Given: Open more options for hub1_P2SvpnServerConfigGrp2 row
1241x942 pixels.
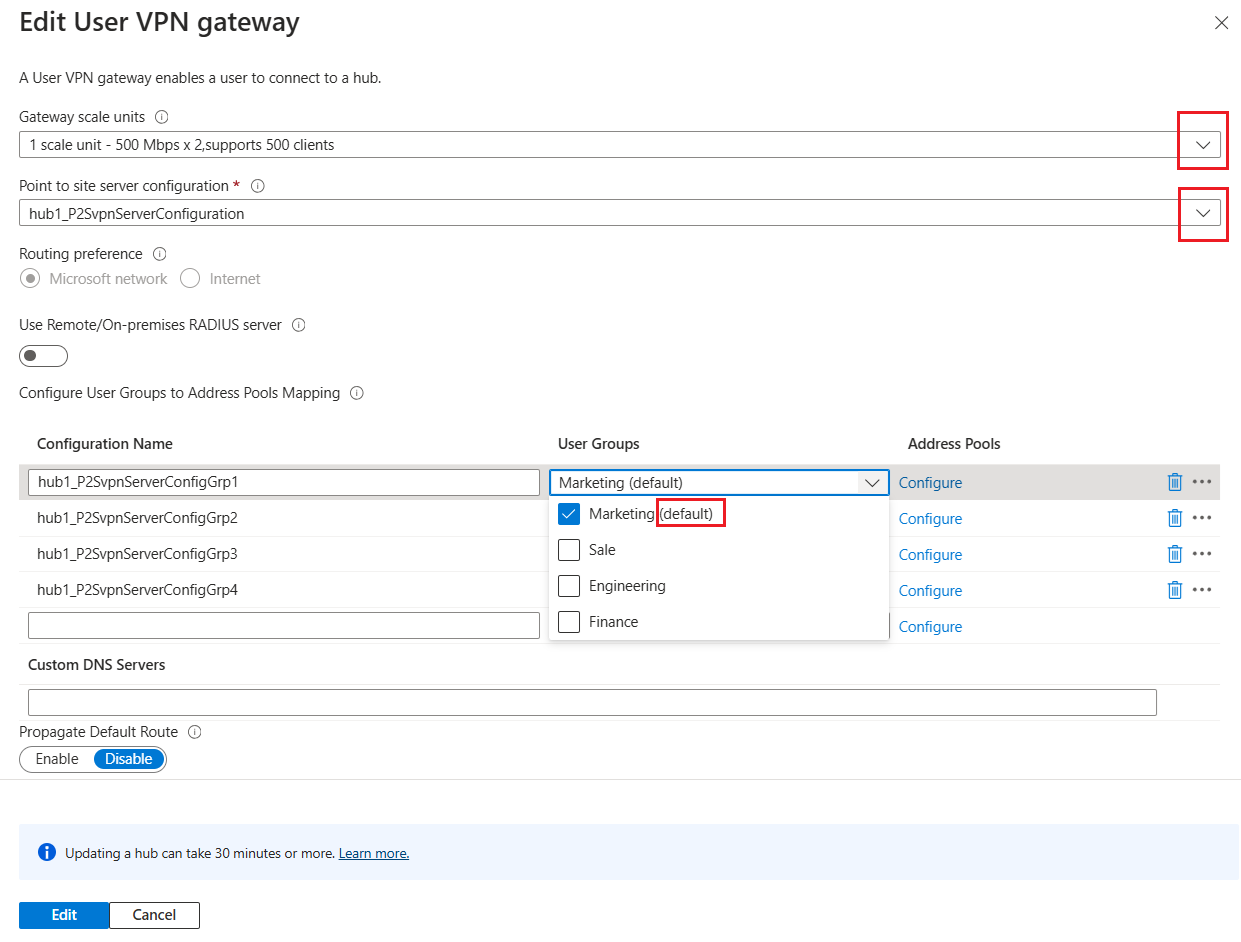Looking at the screenshot, I should point(1203,518).
